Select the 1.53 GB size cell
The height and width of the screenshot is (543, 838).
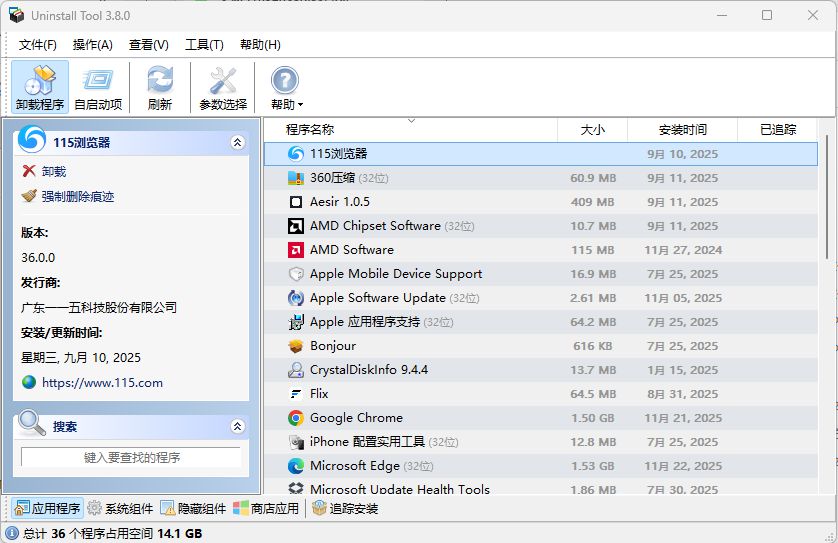point(593,466)
